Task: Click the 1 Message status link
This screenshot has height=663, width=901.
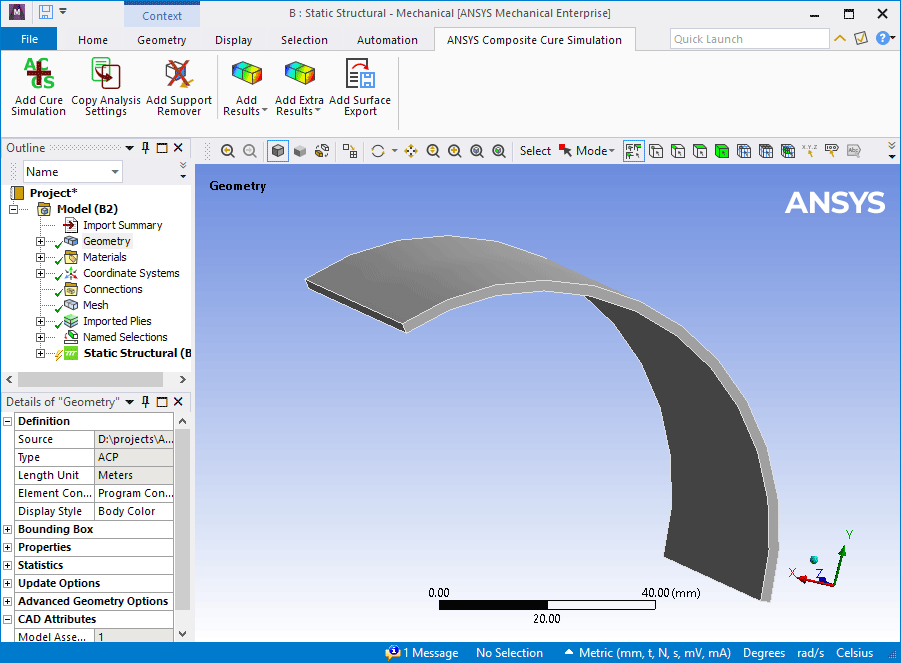Action: coord(423,653)
